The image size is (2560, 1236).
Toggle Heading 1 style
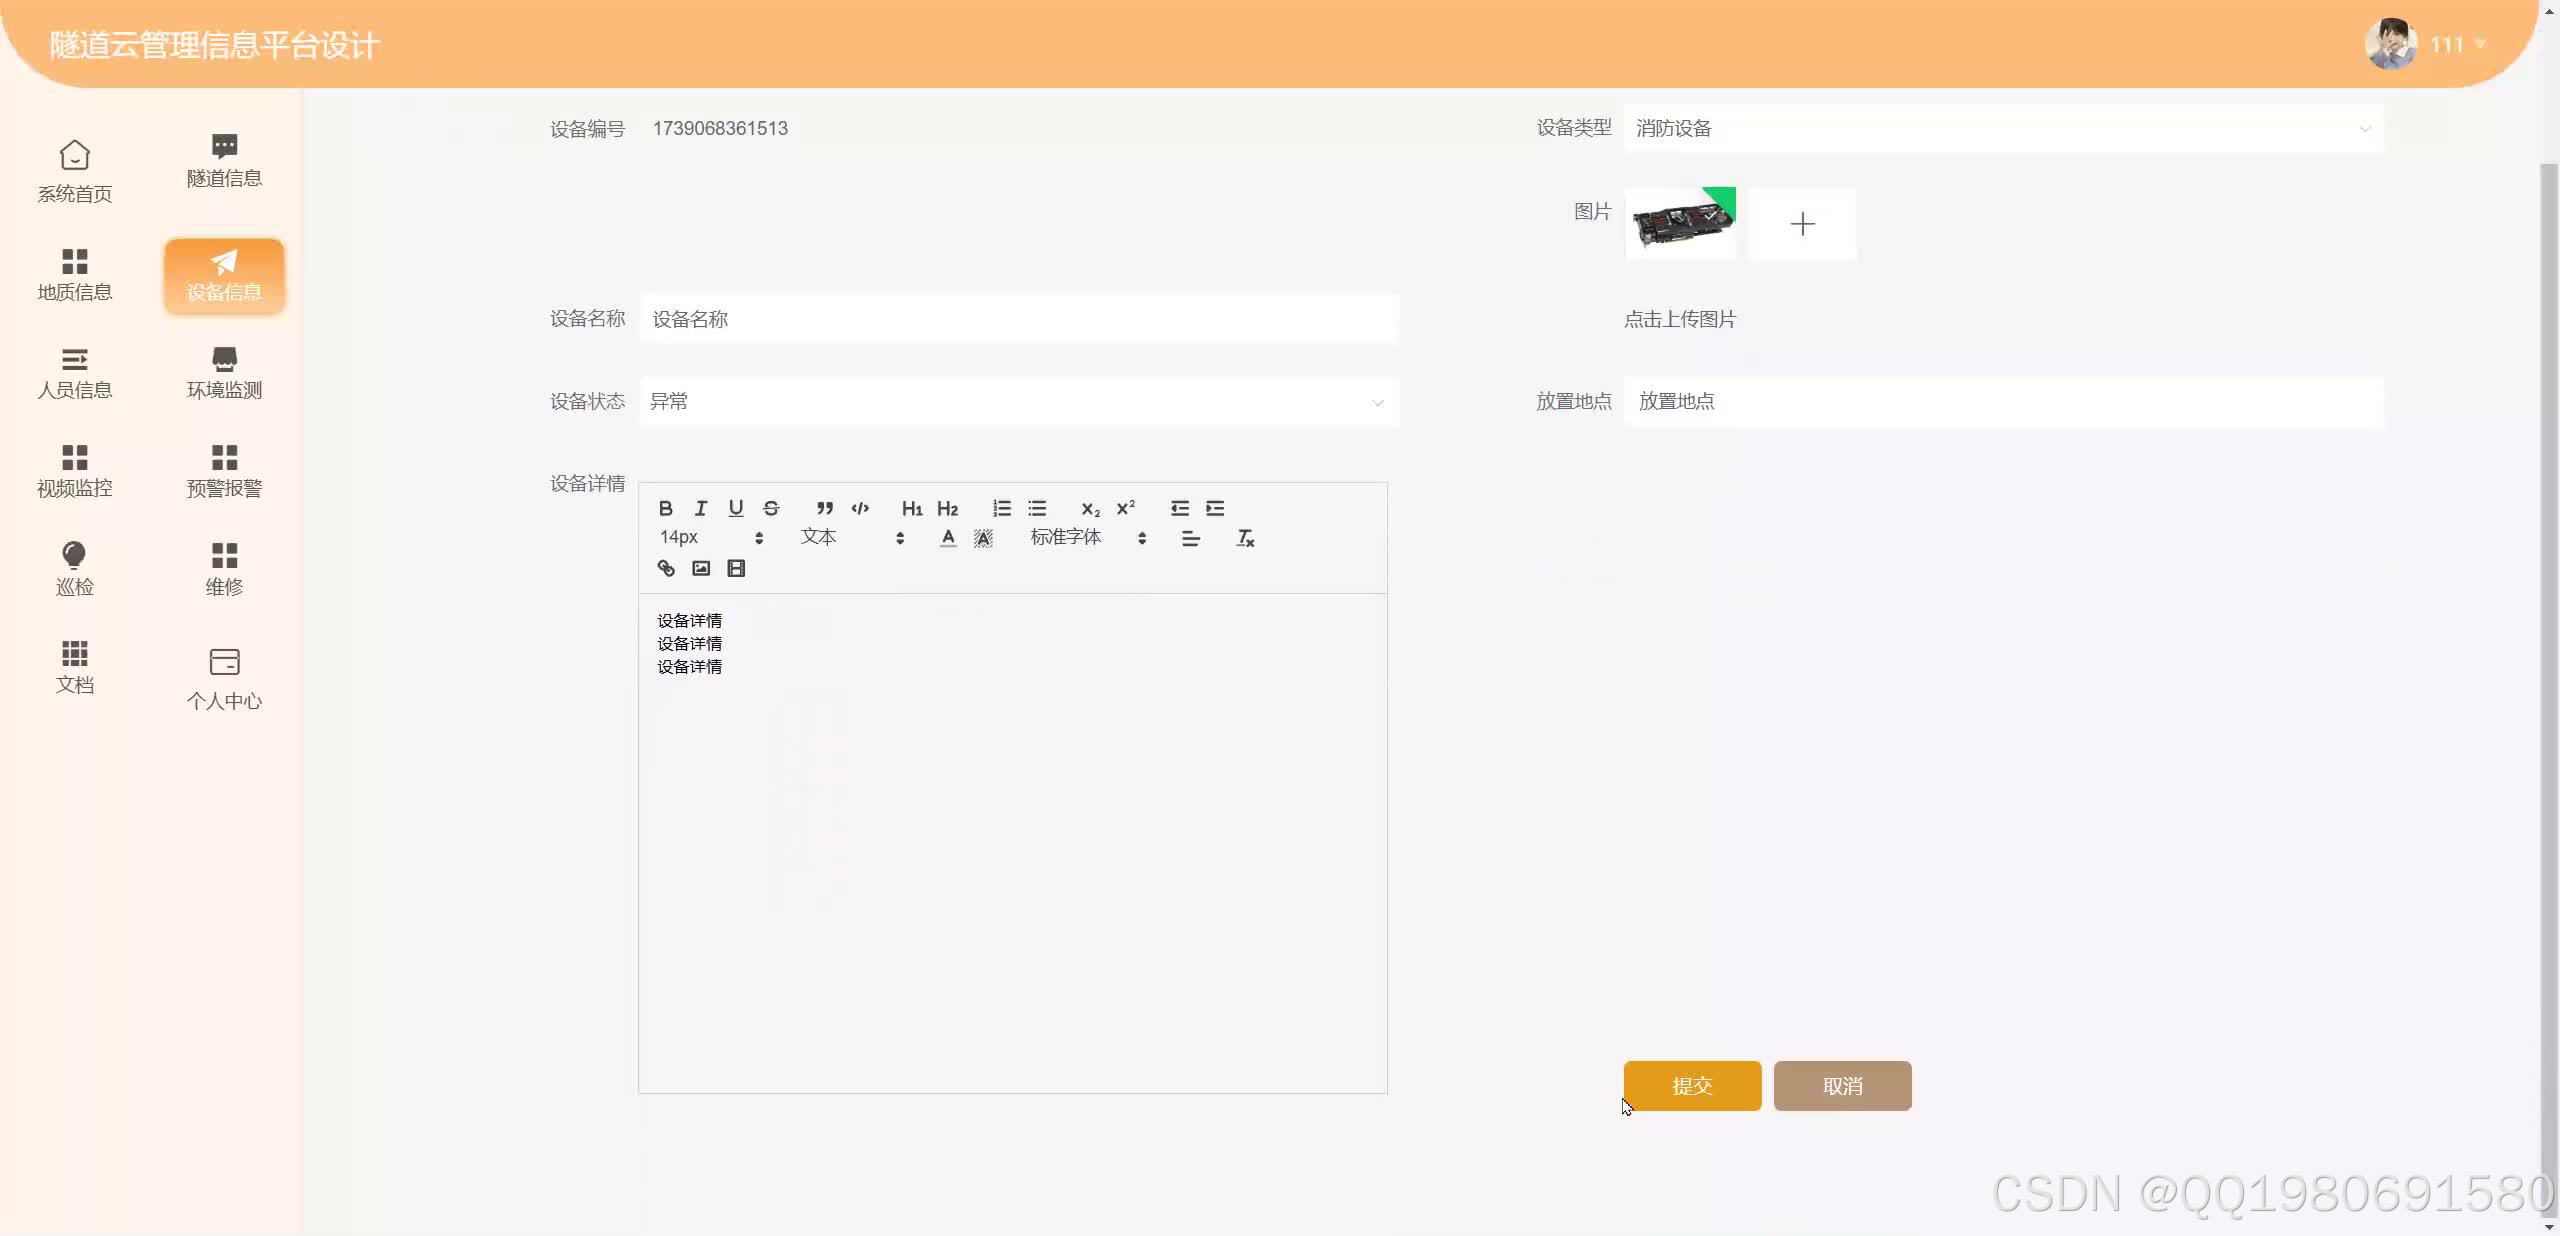pyautogui.click(x=911, y=508)
